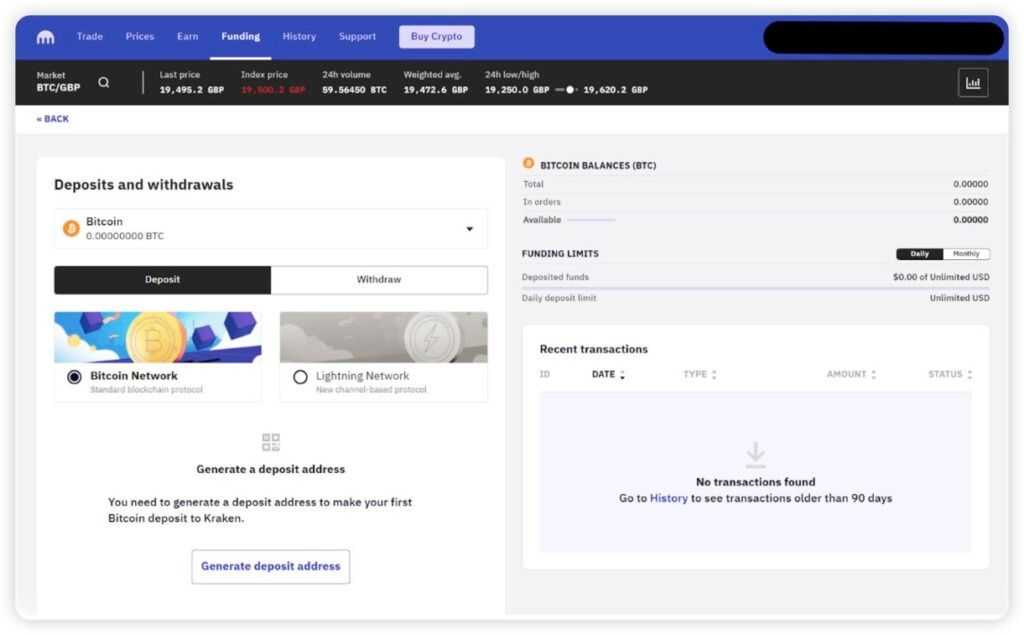Go back via the BACK link

(x=52, y=119)
